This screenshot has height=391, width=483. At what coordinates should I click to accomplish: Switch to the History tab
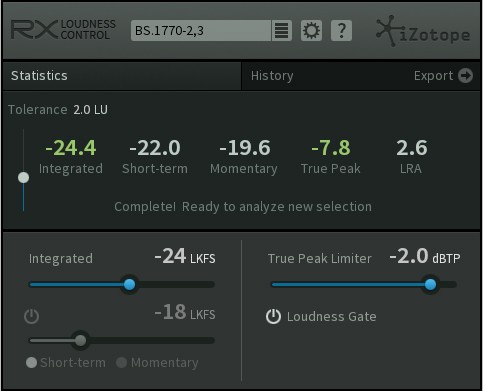pyautogui.click(x=272, y=76)
